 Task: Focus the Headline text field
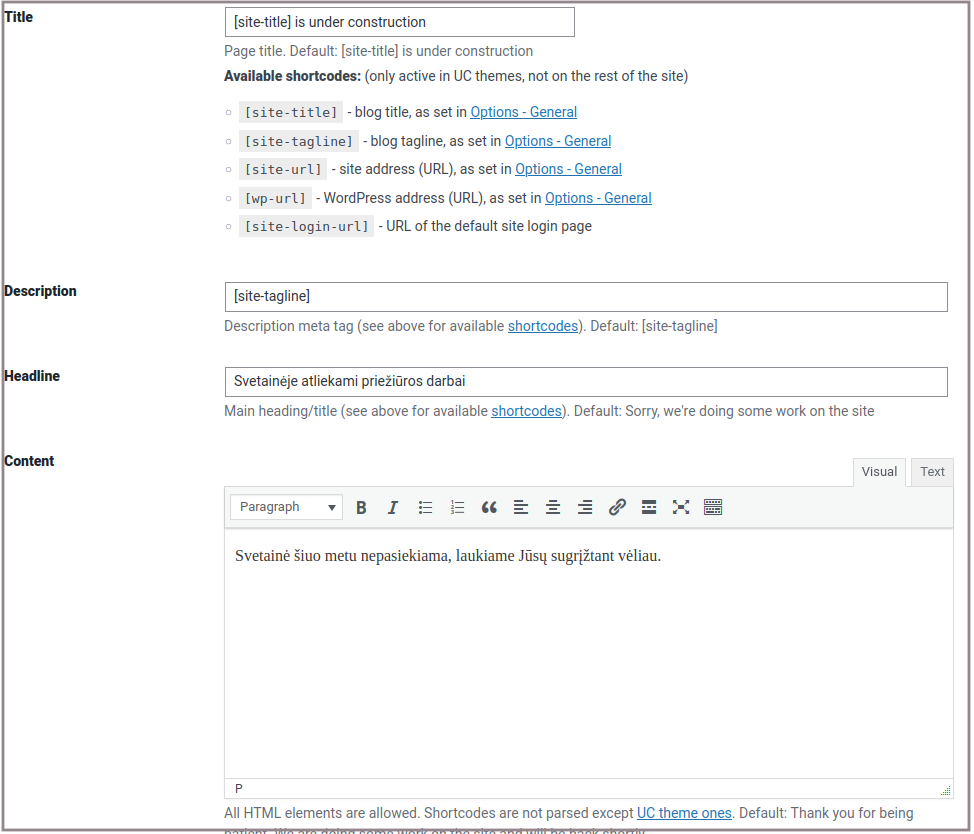(x=585, y=382)
